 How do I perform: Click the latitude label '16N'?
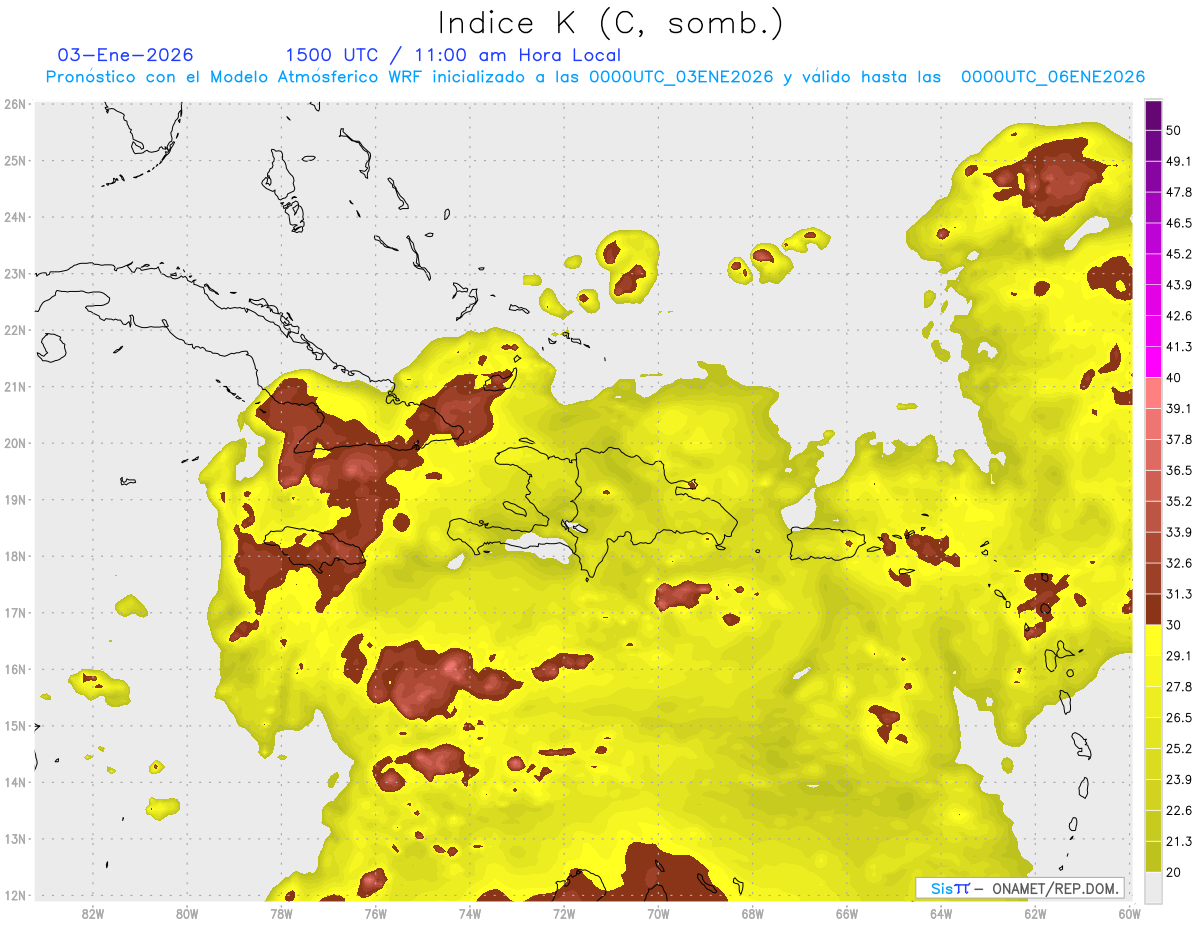[x=15, y=669]
